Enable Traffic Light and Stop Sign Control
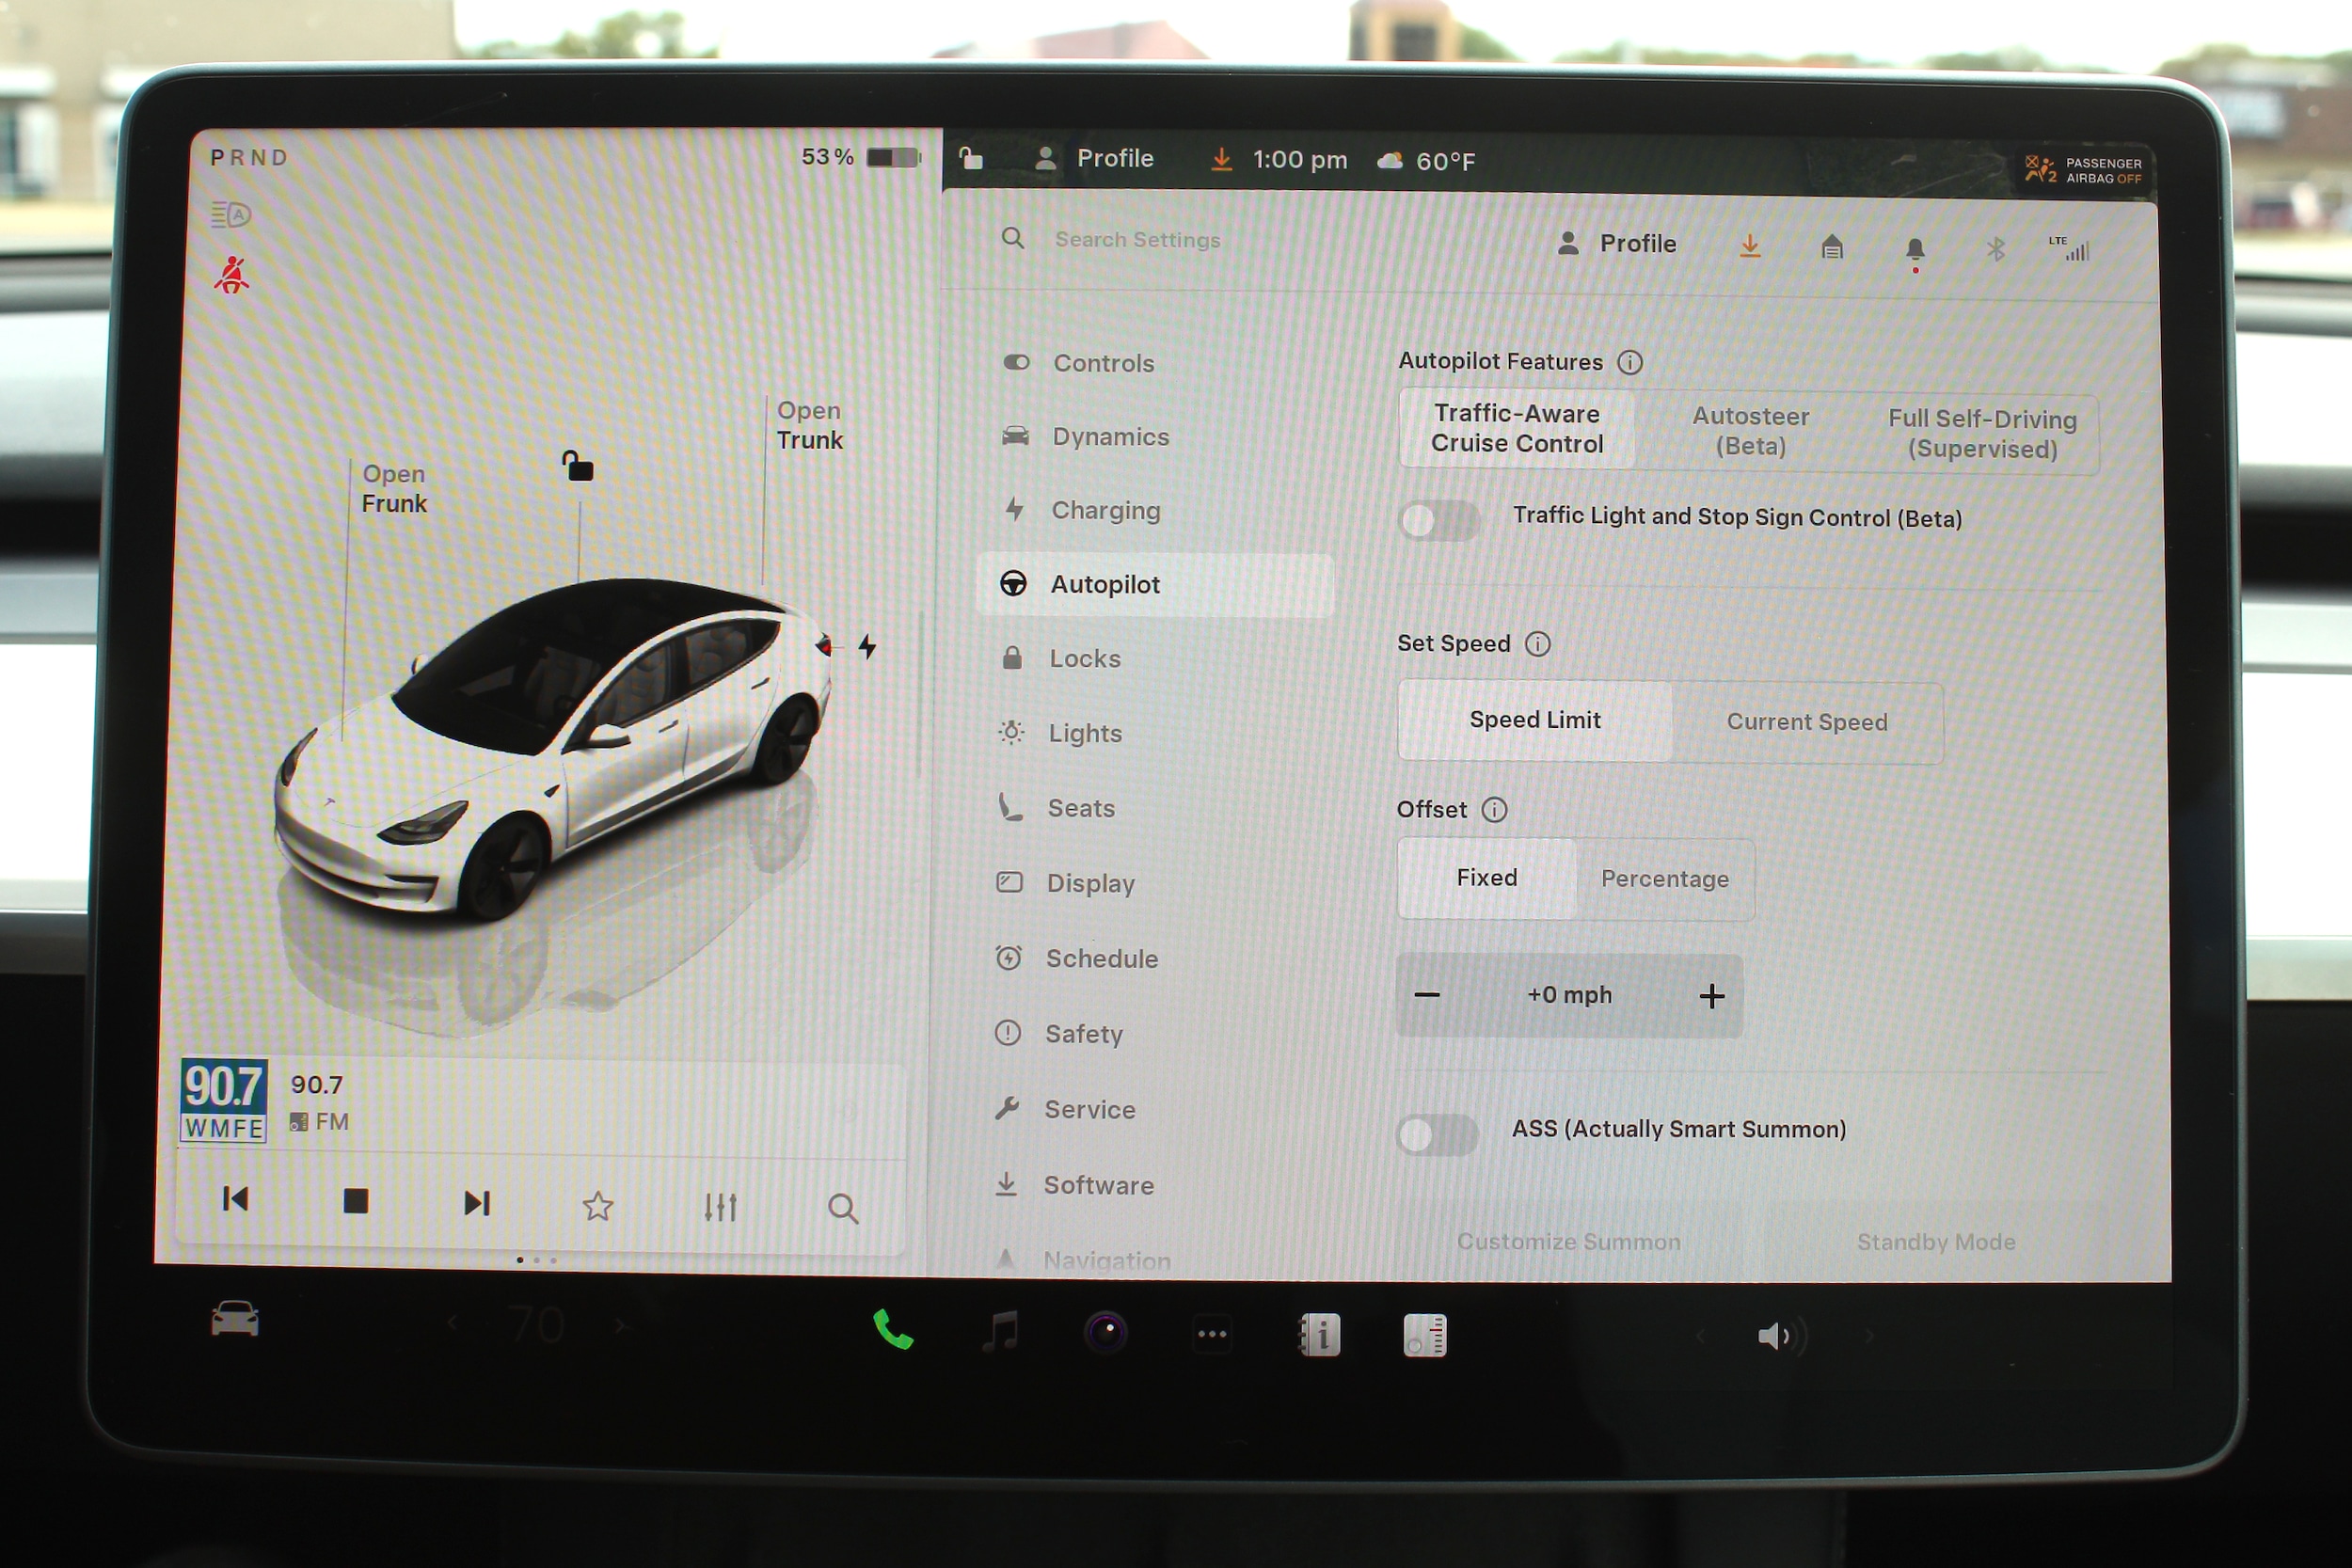2352x1568 pixels. click(1439, 520)
